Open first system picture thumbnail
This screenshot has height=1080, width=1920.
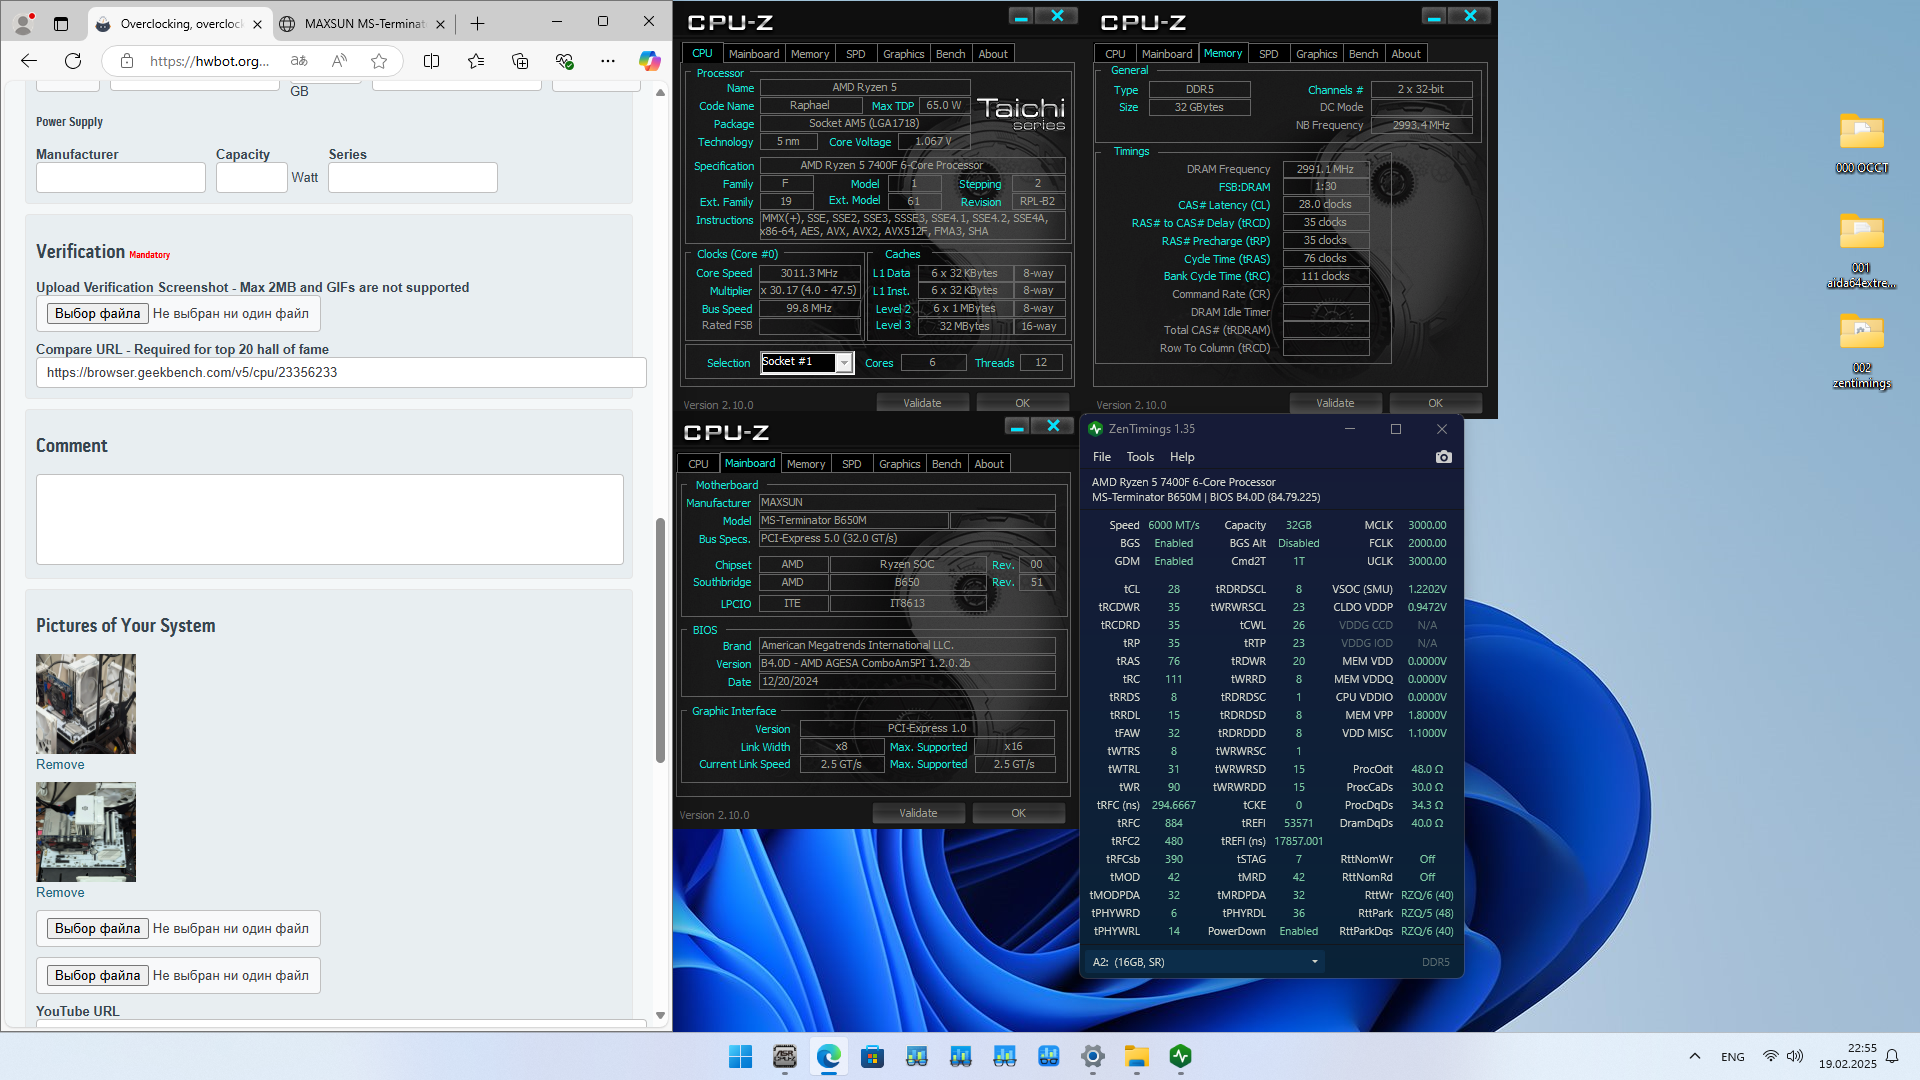click(x=86, y=704)
